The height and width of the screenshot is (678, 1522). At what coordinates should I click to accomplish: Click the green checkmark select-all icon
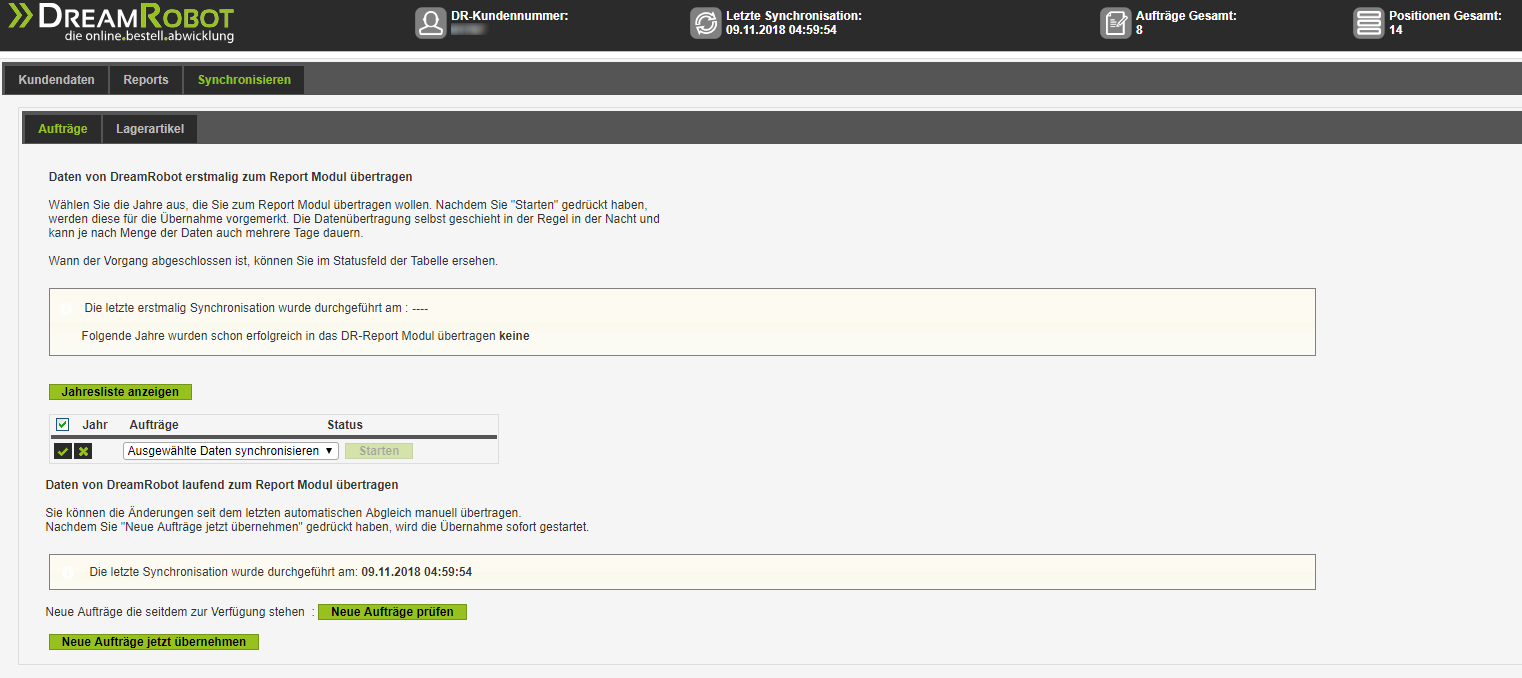[63, 451]
